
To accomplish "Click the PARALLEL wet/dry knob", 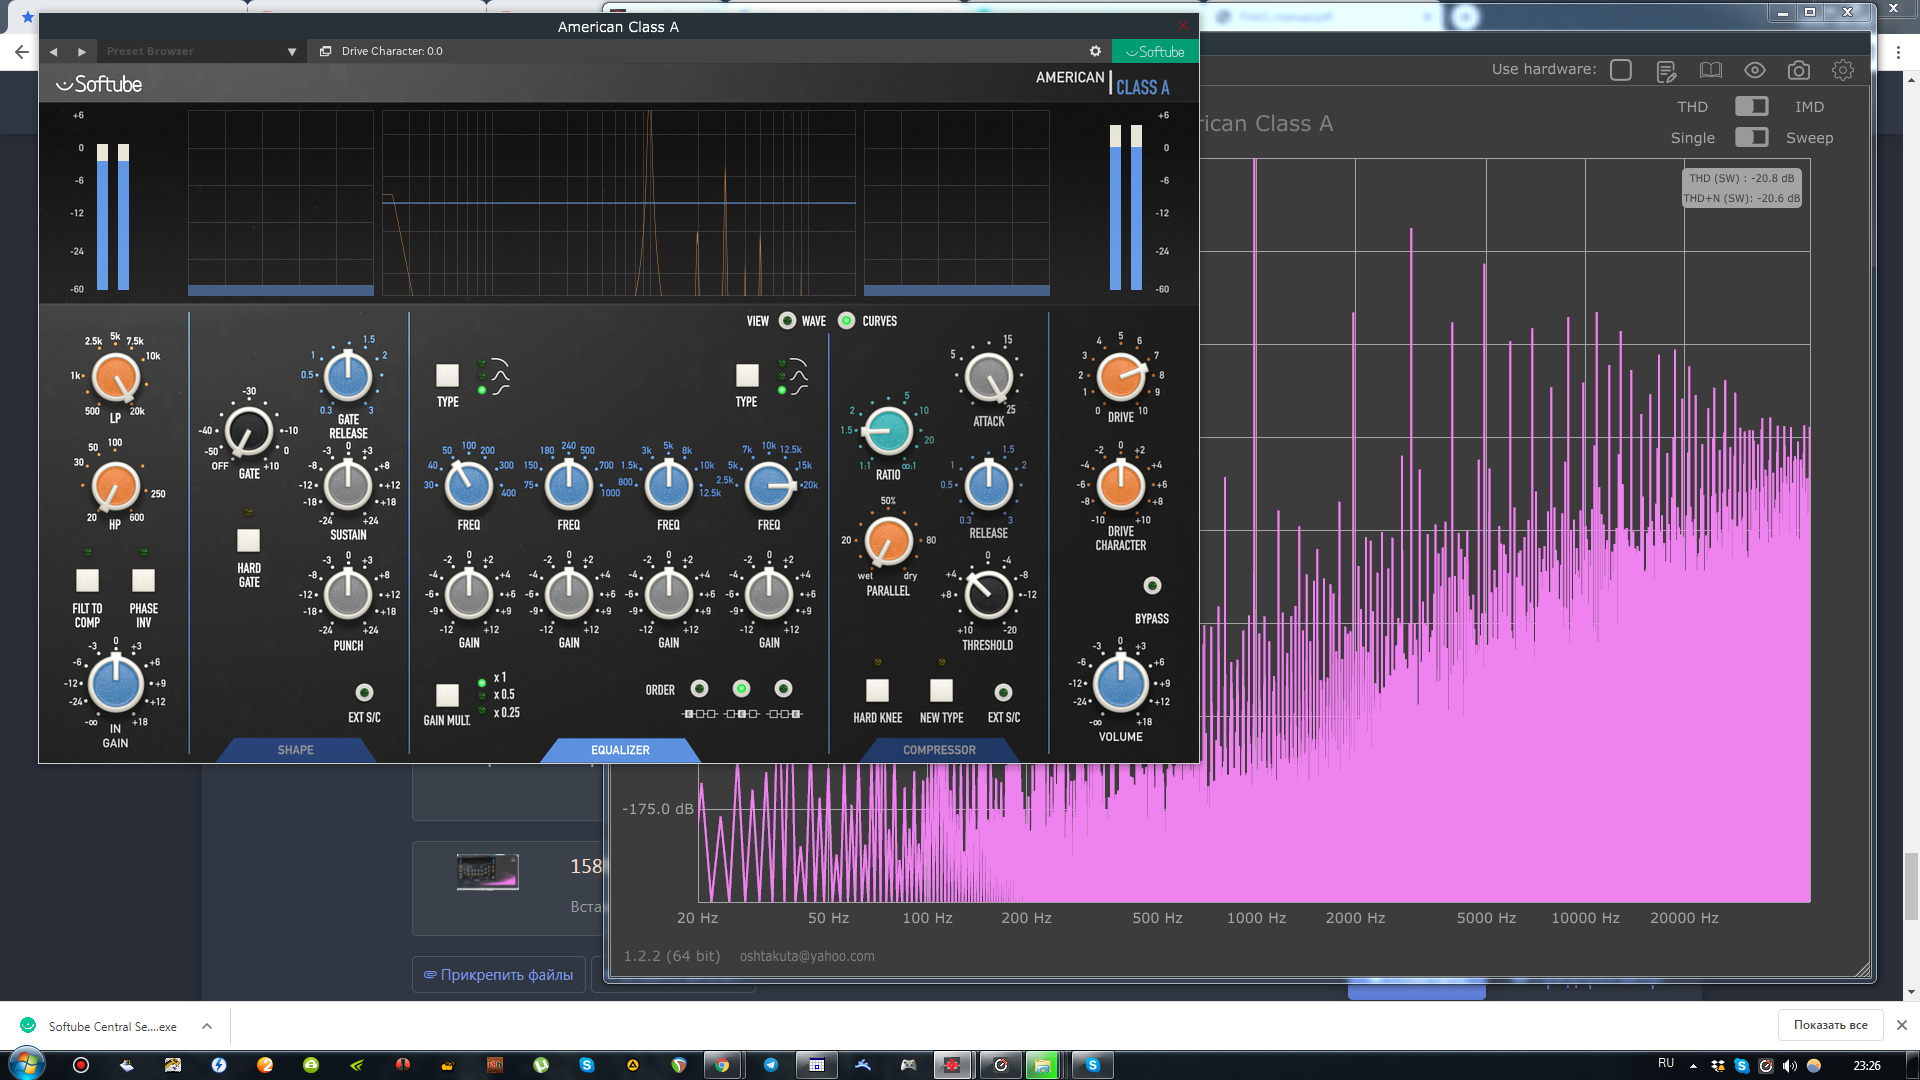I will (888, 541).
